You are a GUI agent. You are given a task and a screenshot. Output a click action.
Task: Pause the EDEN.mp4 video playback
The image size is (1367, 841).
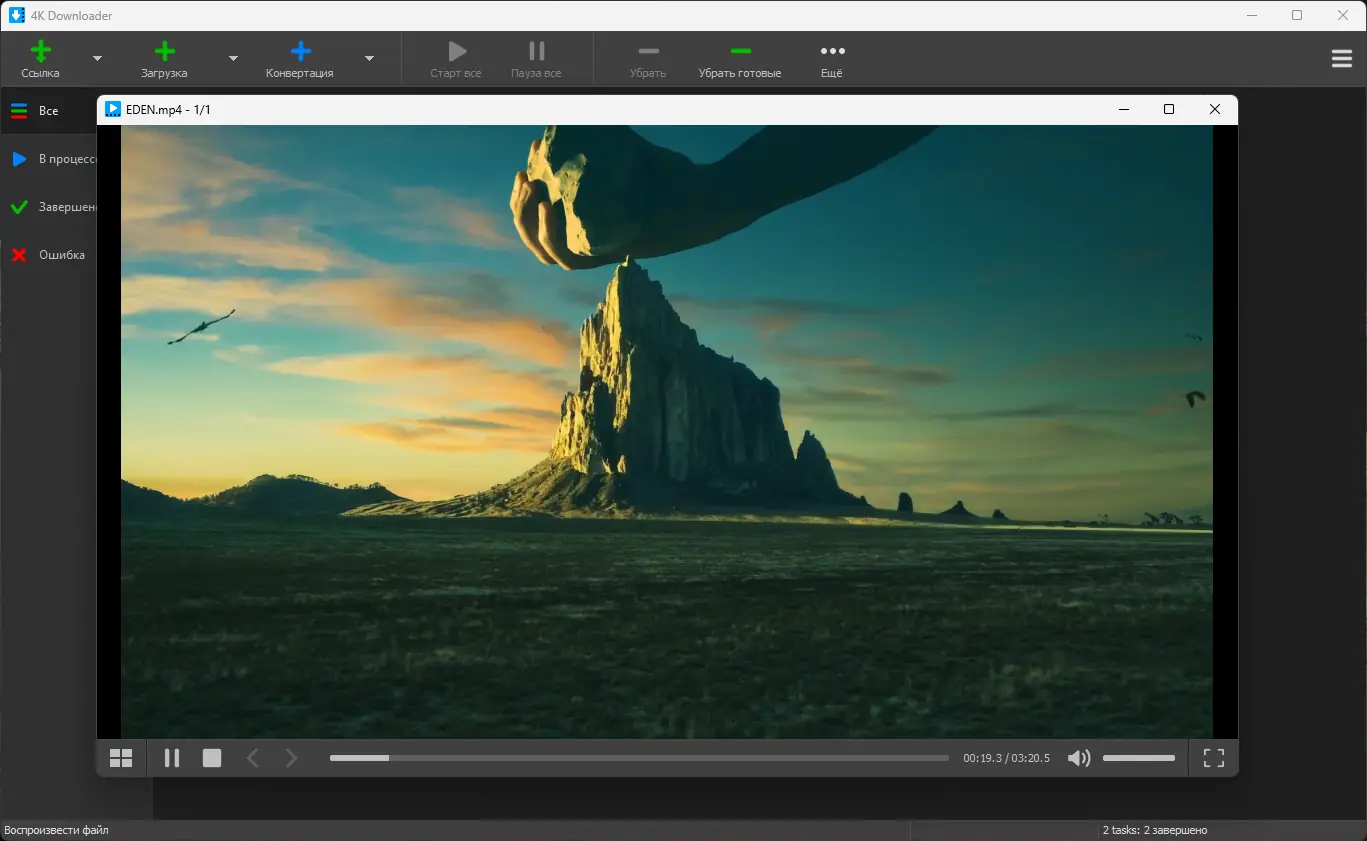coord(172,758)
